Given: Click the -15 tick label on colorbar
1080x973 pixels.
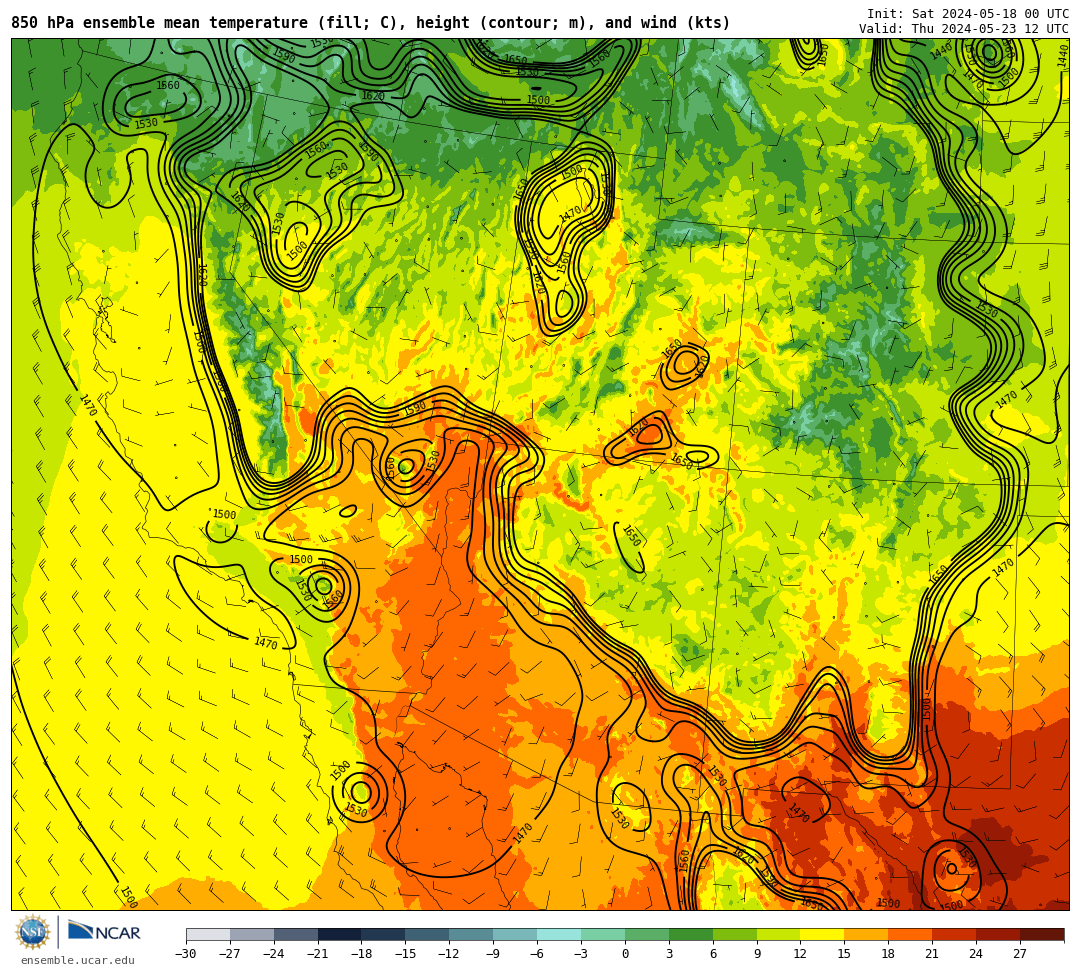Looking at the screenshot, I should (406, 954).
